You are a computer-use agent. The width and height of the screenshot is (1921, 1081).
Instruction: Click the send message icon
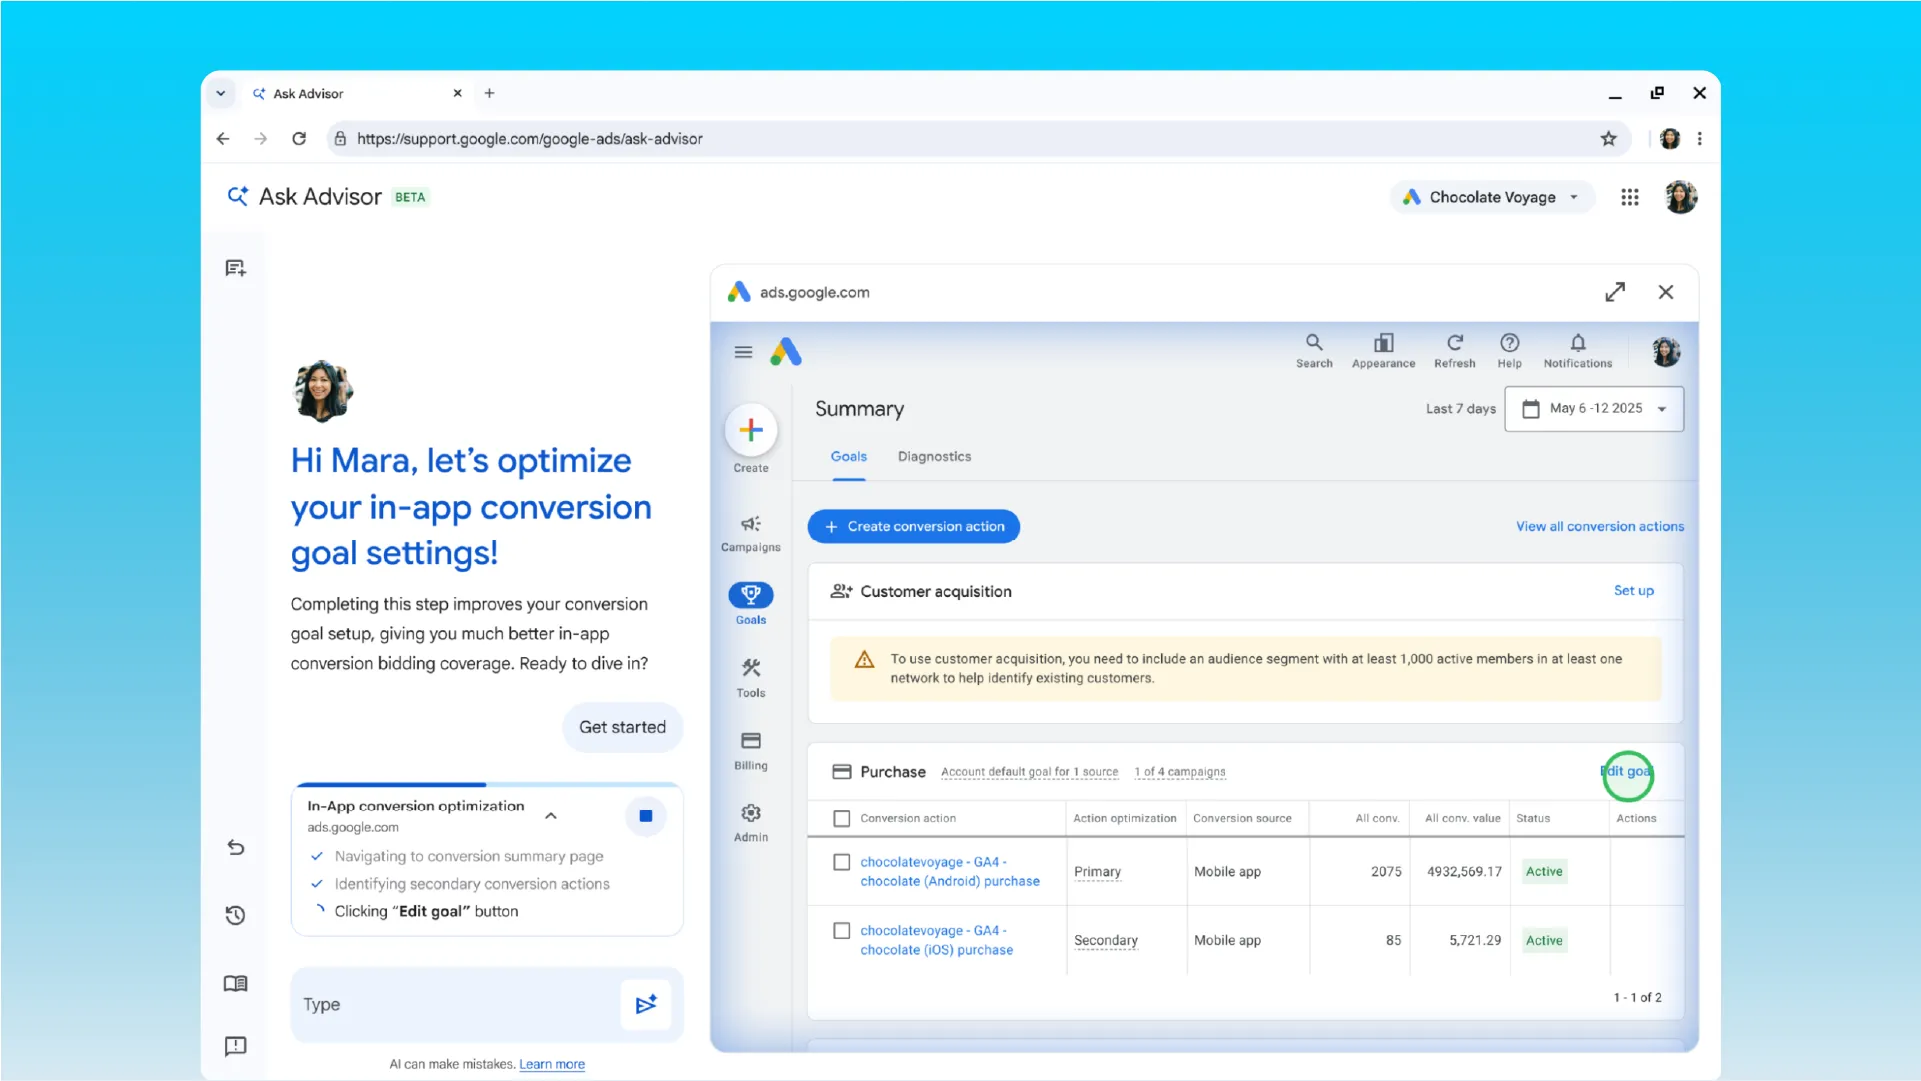click(x=646, y=1004)
